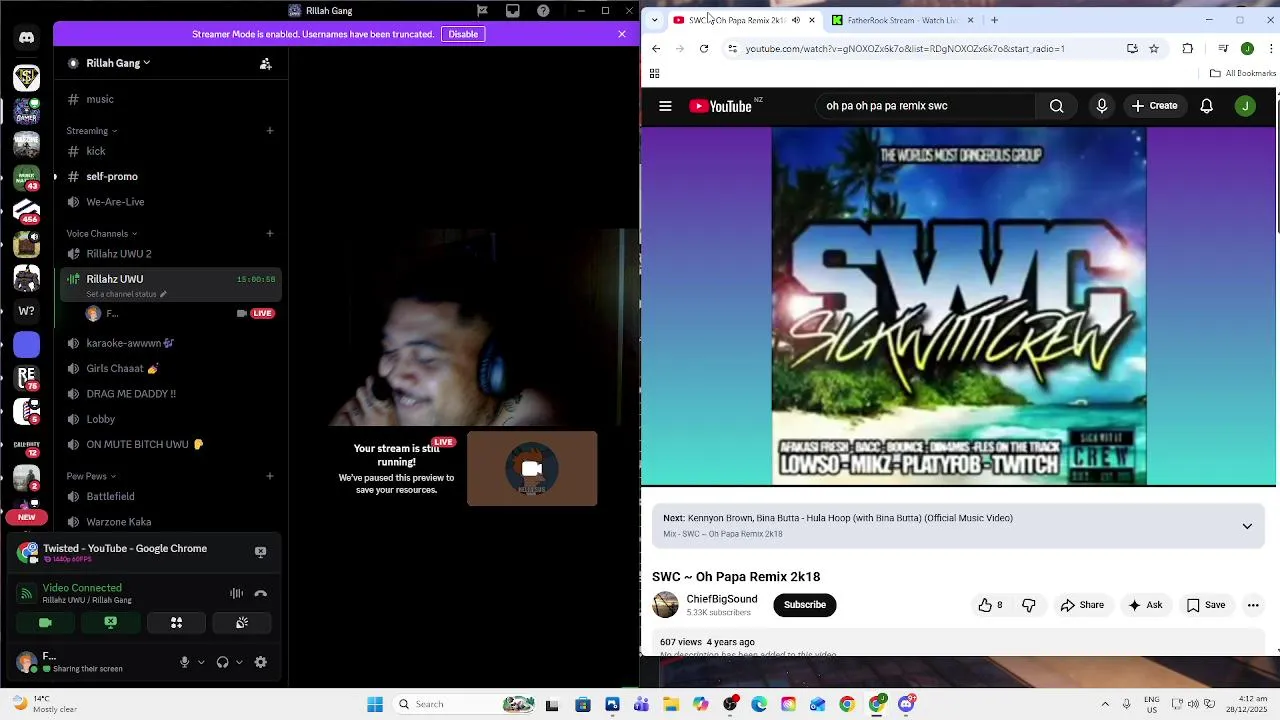The image size is (1280, 720).
Task: Collapse the Streaming category
Action: tap(92, 131)
